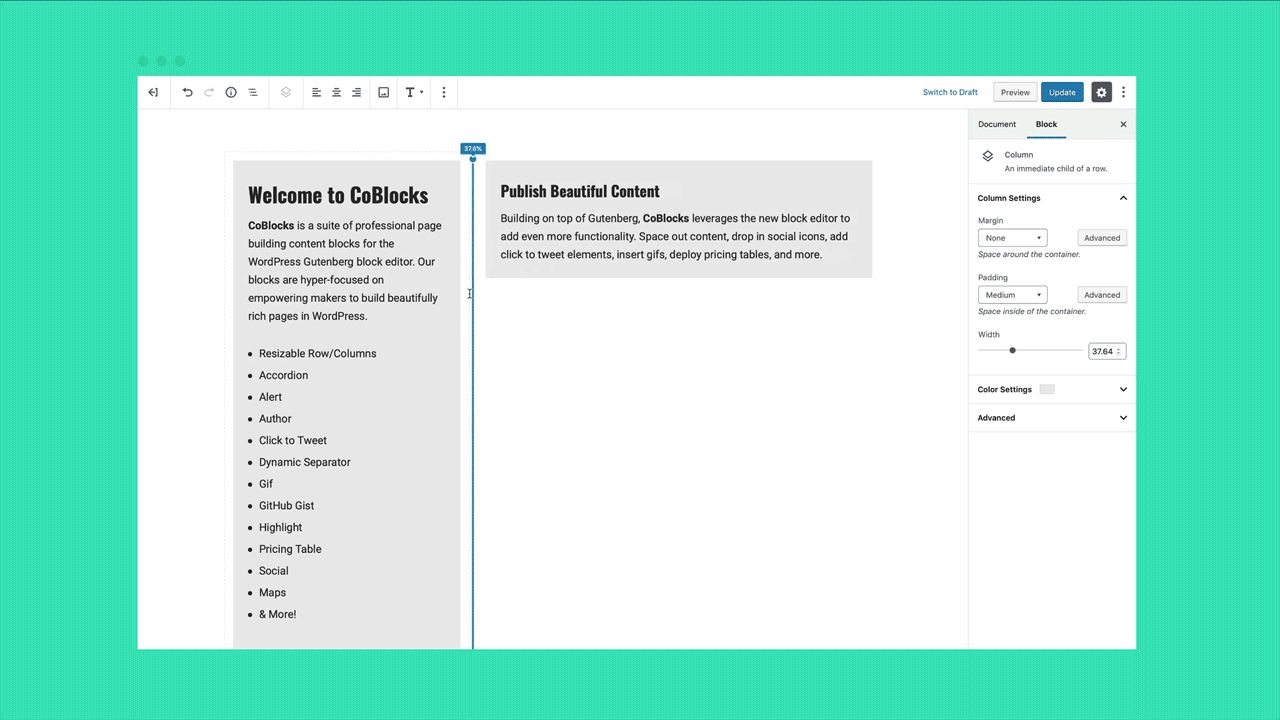Click the exit editor back arrow icon
Image resolution: width=1280 pixels, height=720 pixels.
(153, 92)
